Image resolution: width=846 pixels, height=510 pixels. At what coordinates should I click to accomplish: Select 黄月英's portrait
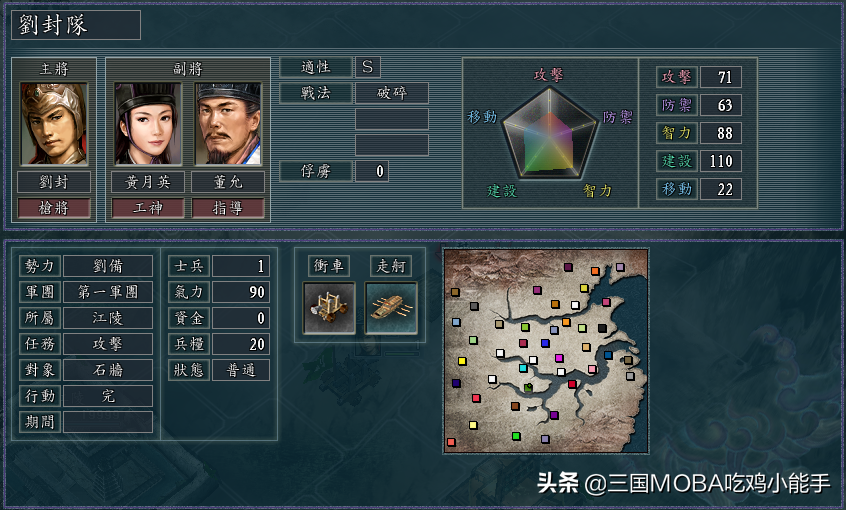[x=148, y=124]
